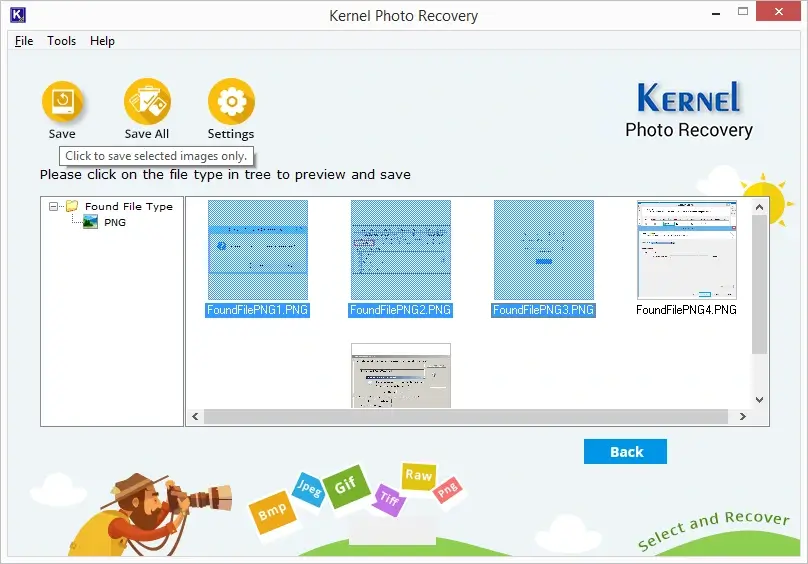
Task: Click the FoundFilePNG1.PNG file name
Action: pyautogui.click(x=257, y=310)
